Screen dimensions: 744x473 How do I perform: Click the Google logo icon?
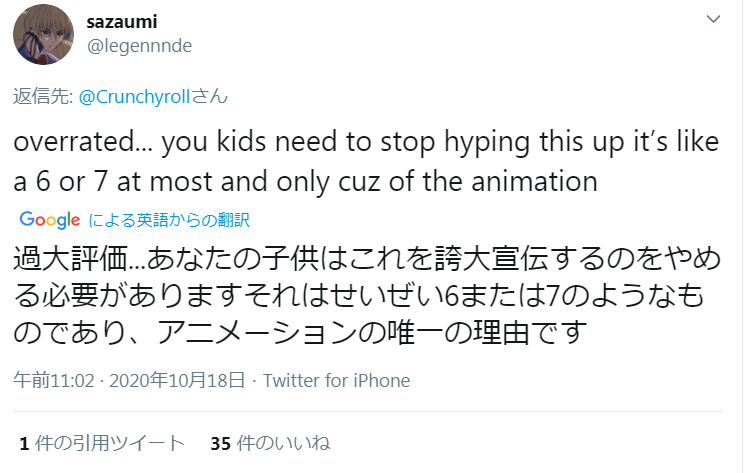point(49,219)
